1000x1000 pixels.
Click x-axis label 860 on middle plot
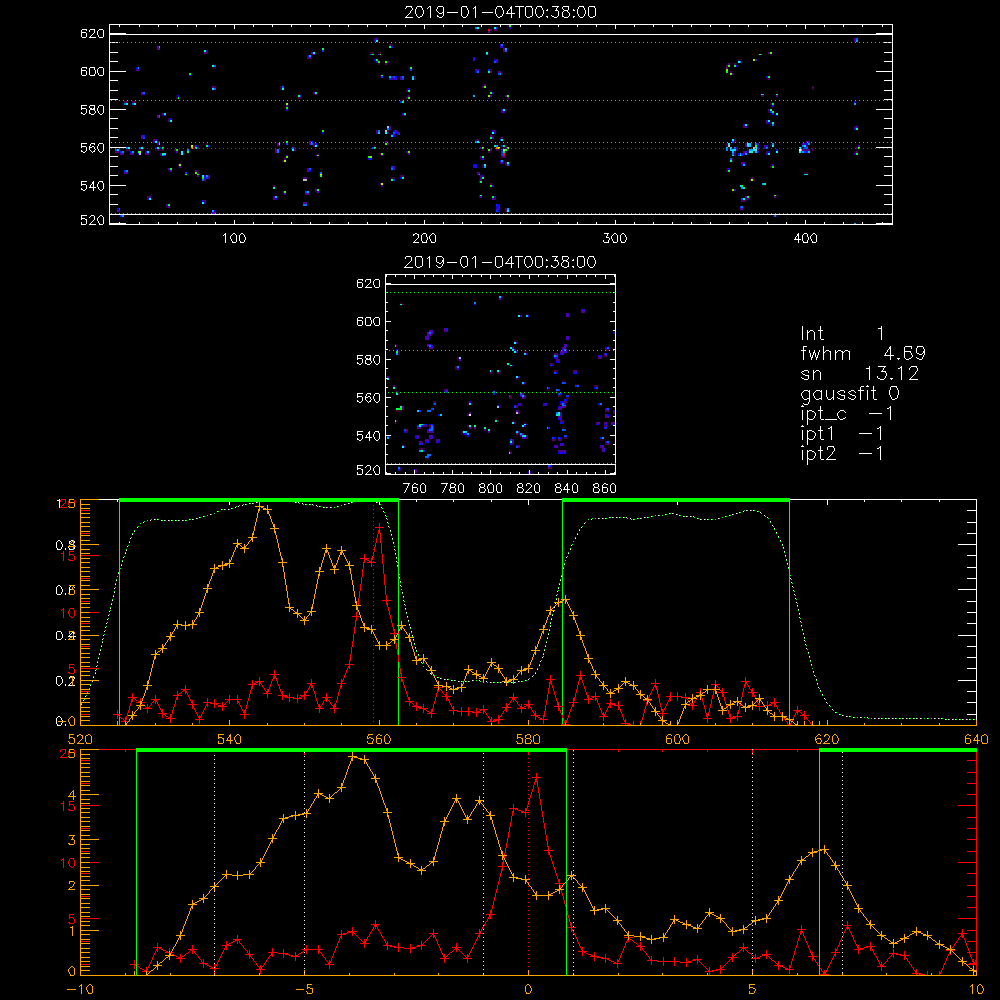[x=604, y=489]
